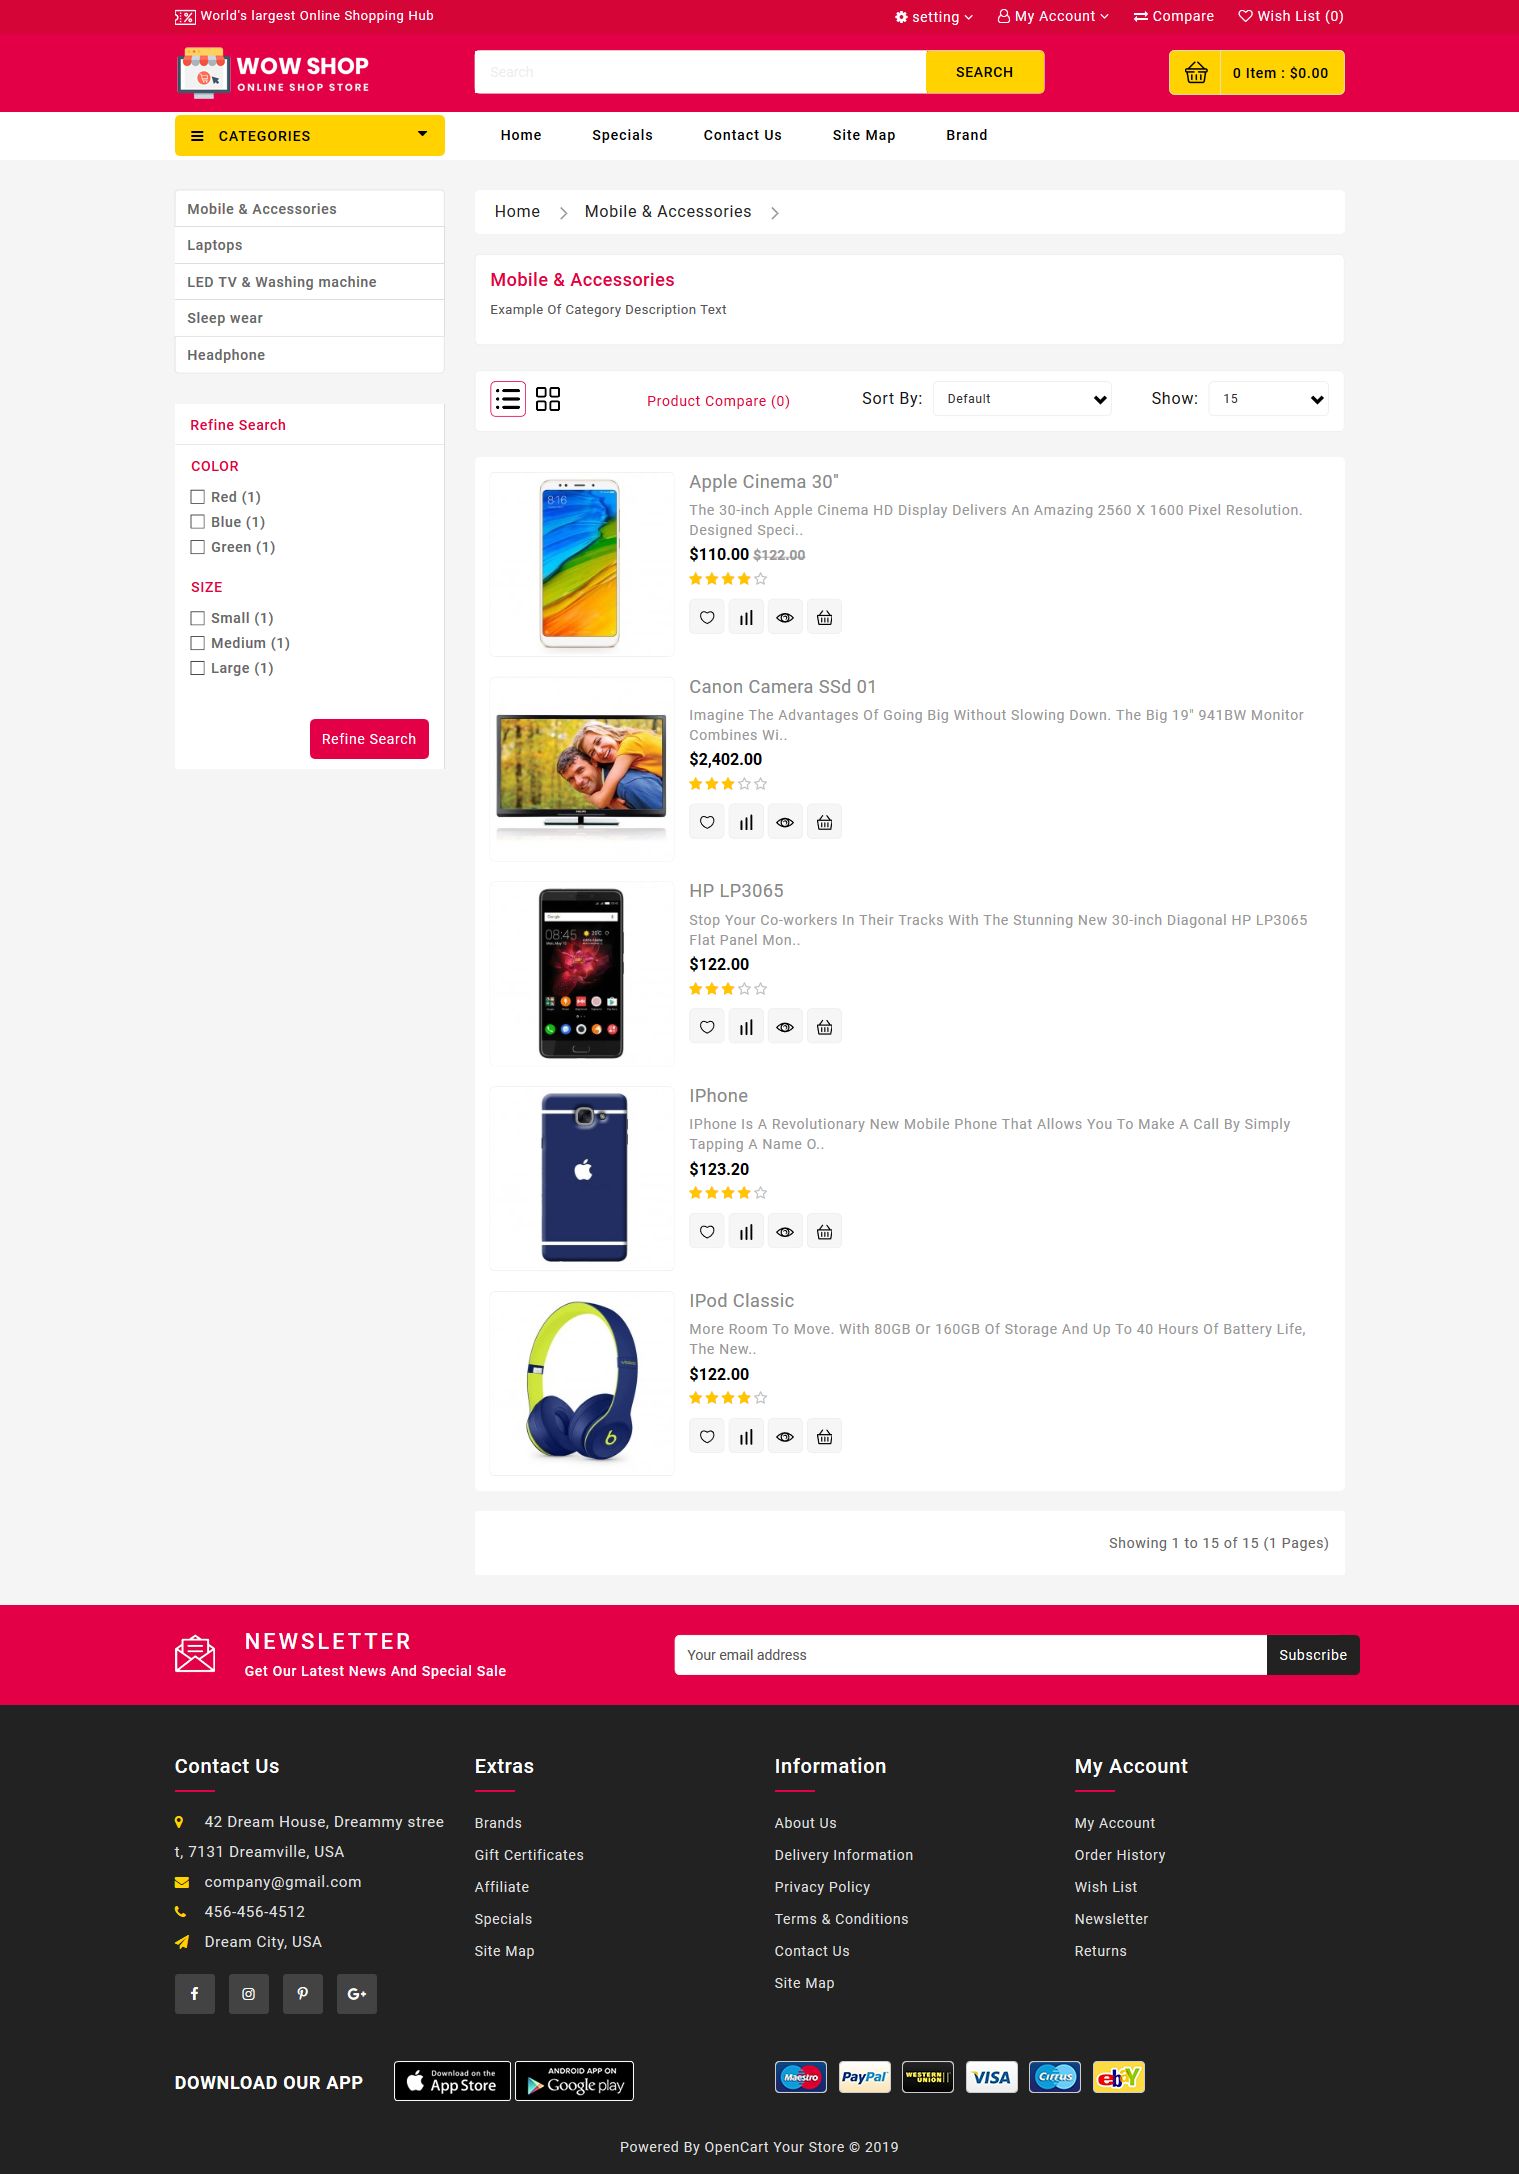Image resolution: width=1519 pixels, height=2174 pixels.
Task: Switch to list view layout
Action: [x=508, y=399]
